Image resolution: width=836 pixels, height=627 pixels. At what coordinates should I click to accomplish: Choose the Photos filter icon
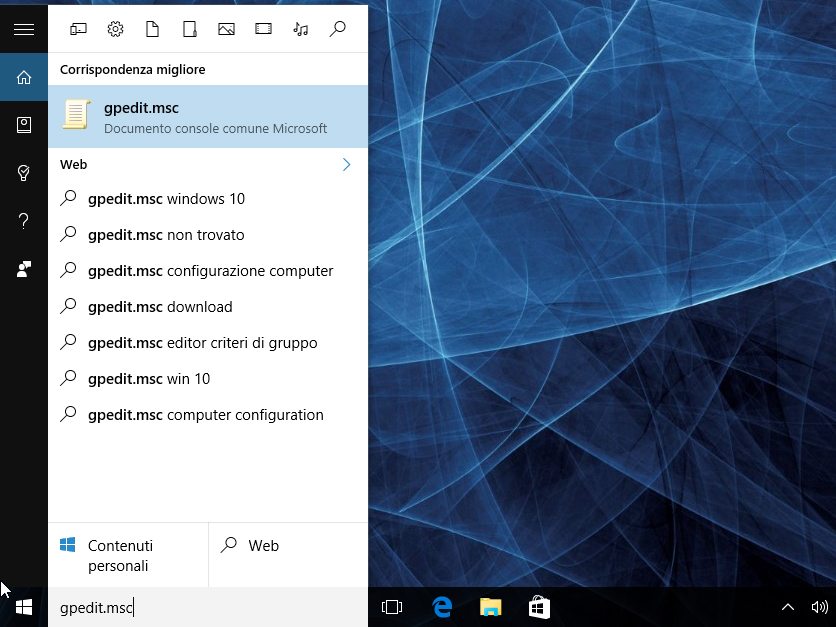pyautogui.click(x=226, y=29)
